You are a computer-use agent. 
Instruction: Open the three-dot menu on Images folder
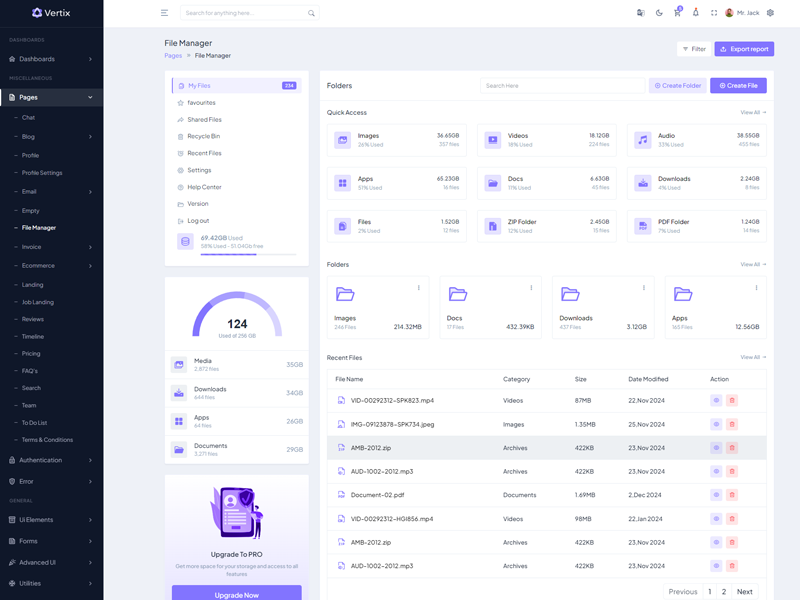coord(419,288)
